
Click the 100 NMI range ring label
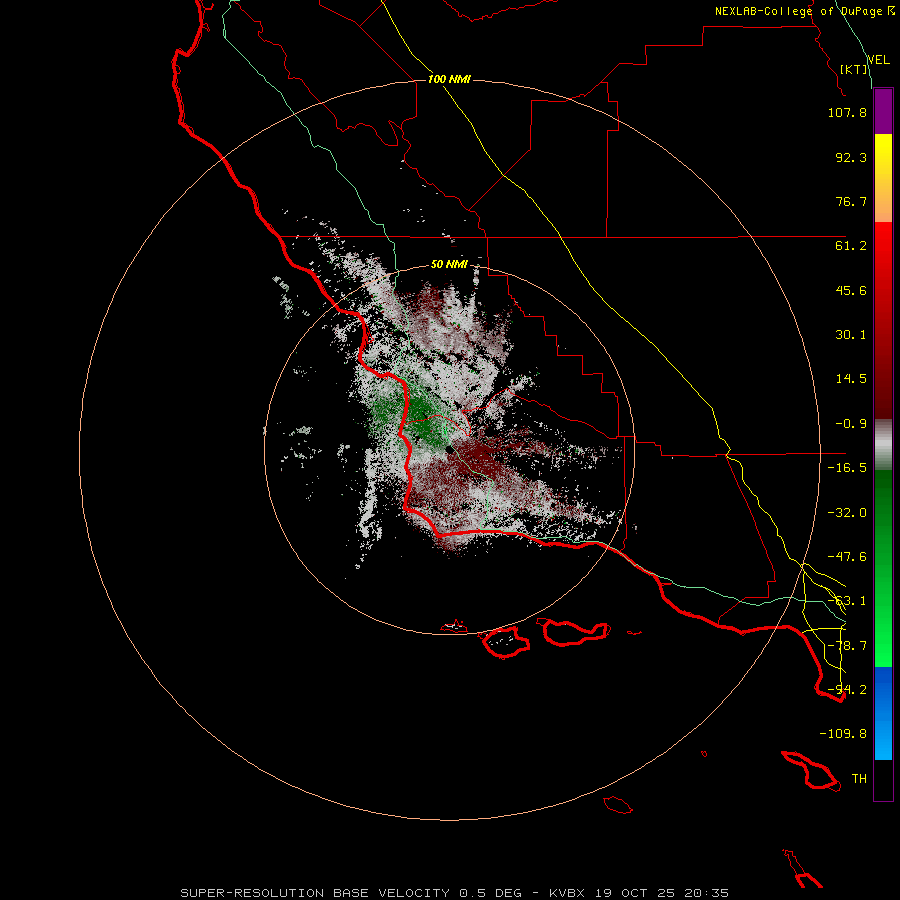449,79
